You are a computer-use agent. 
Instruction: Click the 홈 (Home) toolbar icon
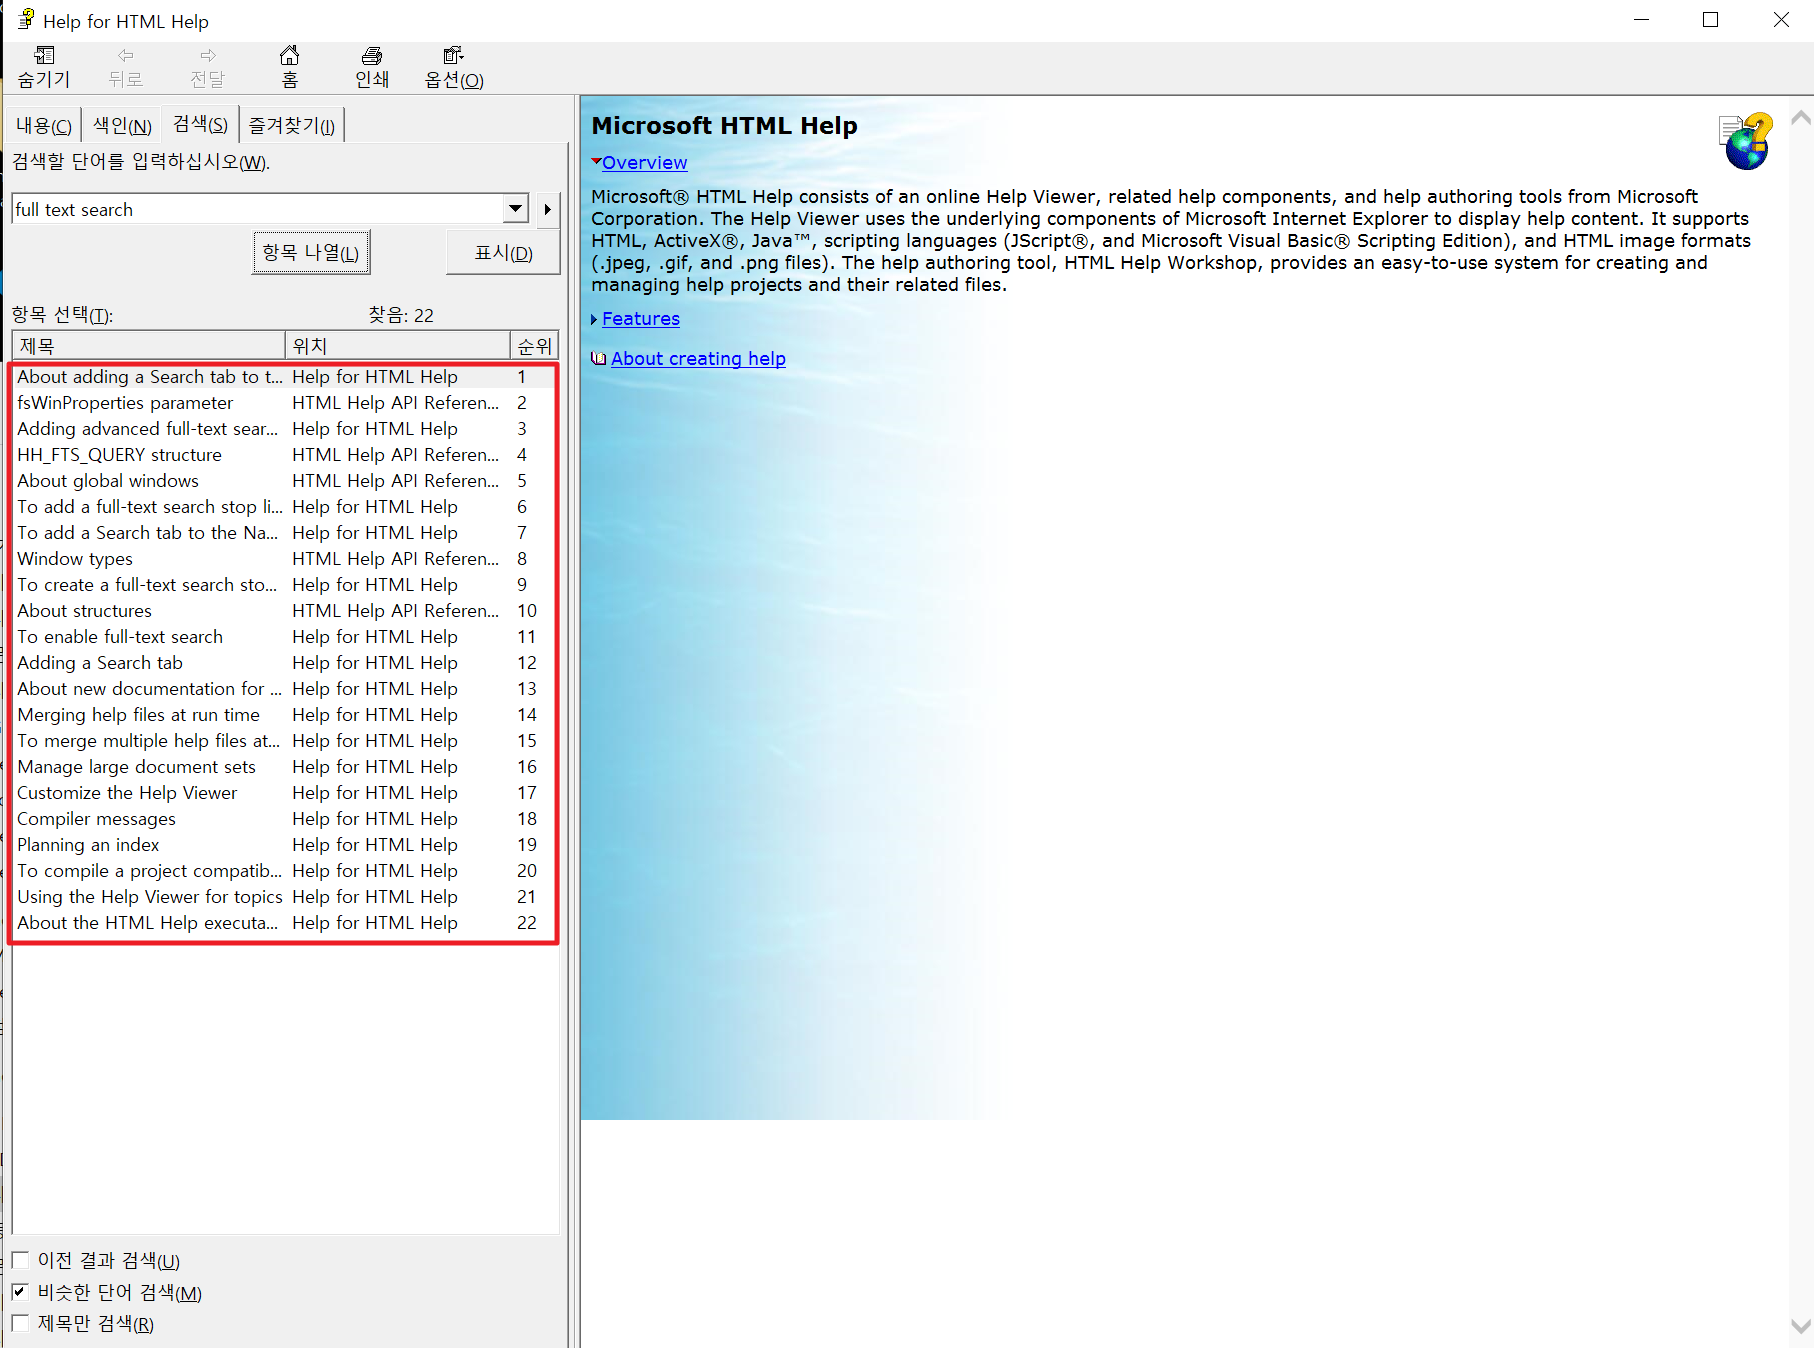tap(289, 66)
